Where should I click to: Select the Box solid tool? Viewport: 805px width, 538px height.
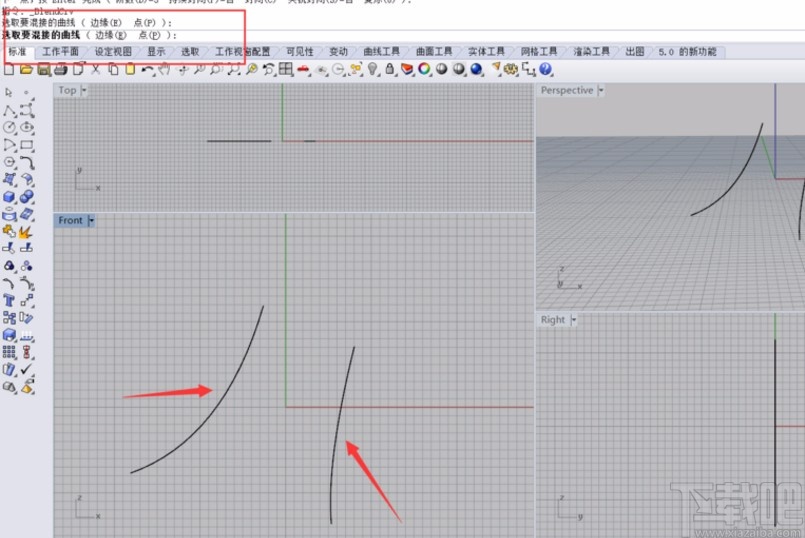coord(9,197)
